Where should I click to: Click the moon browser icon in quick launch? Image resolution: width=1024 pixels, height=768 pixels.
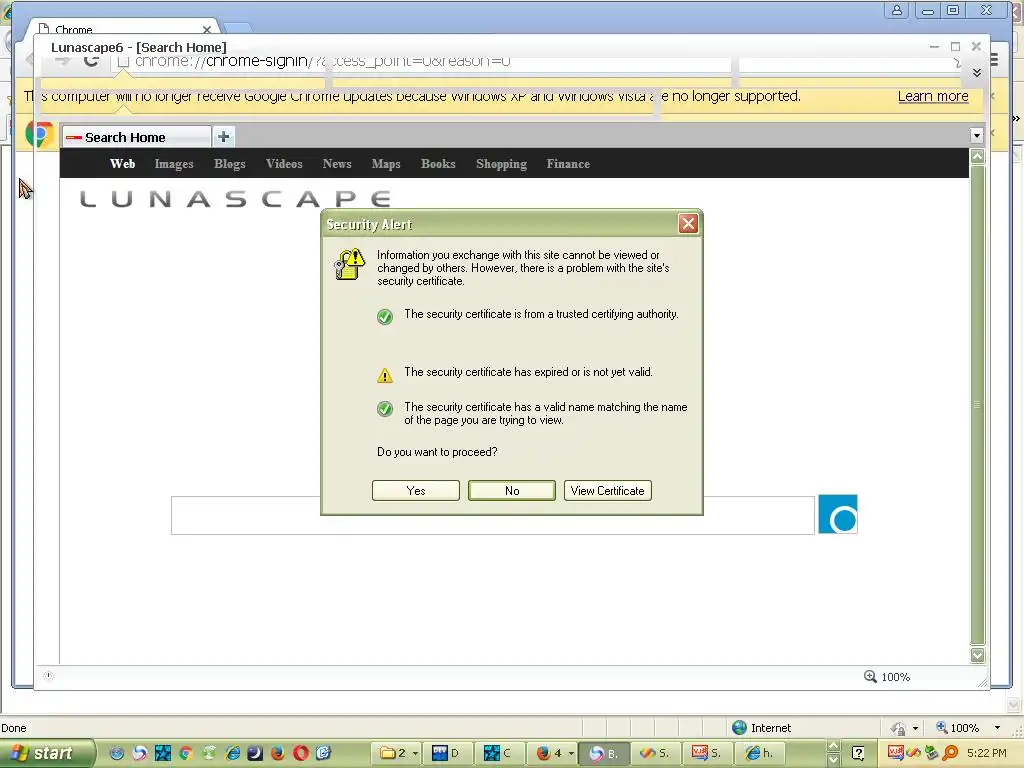255,753
